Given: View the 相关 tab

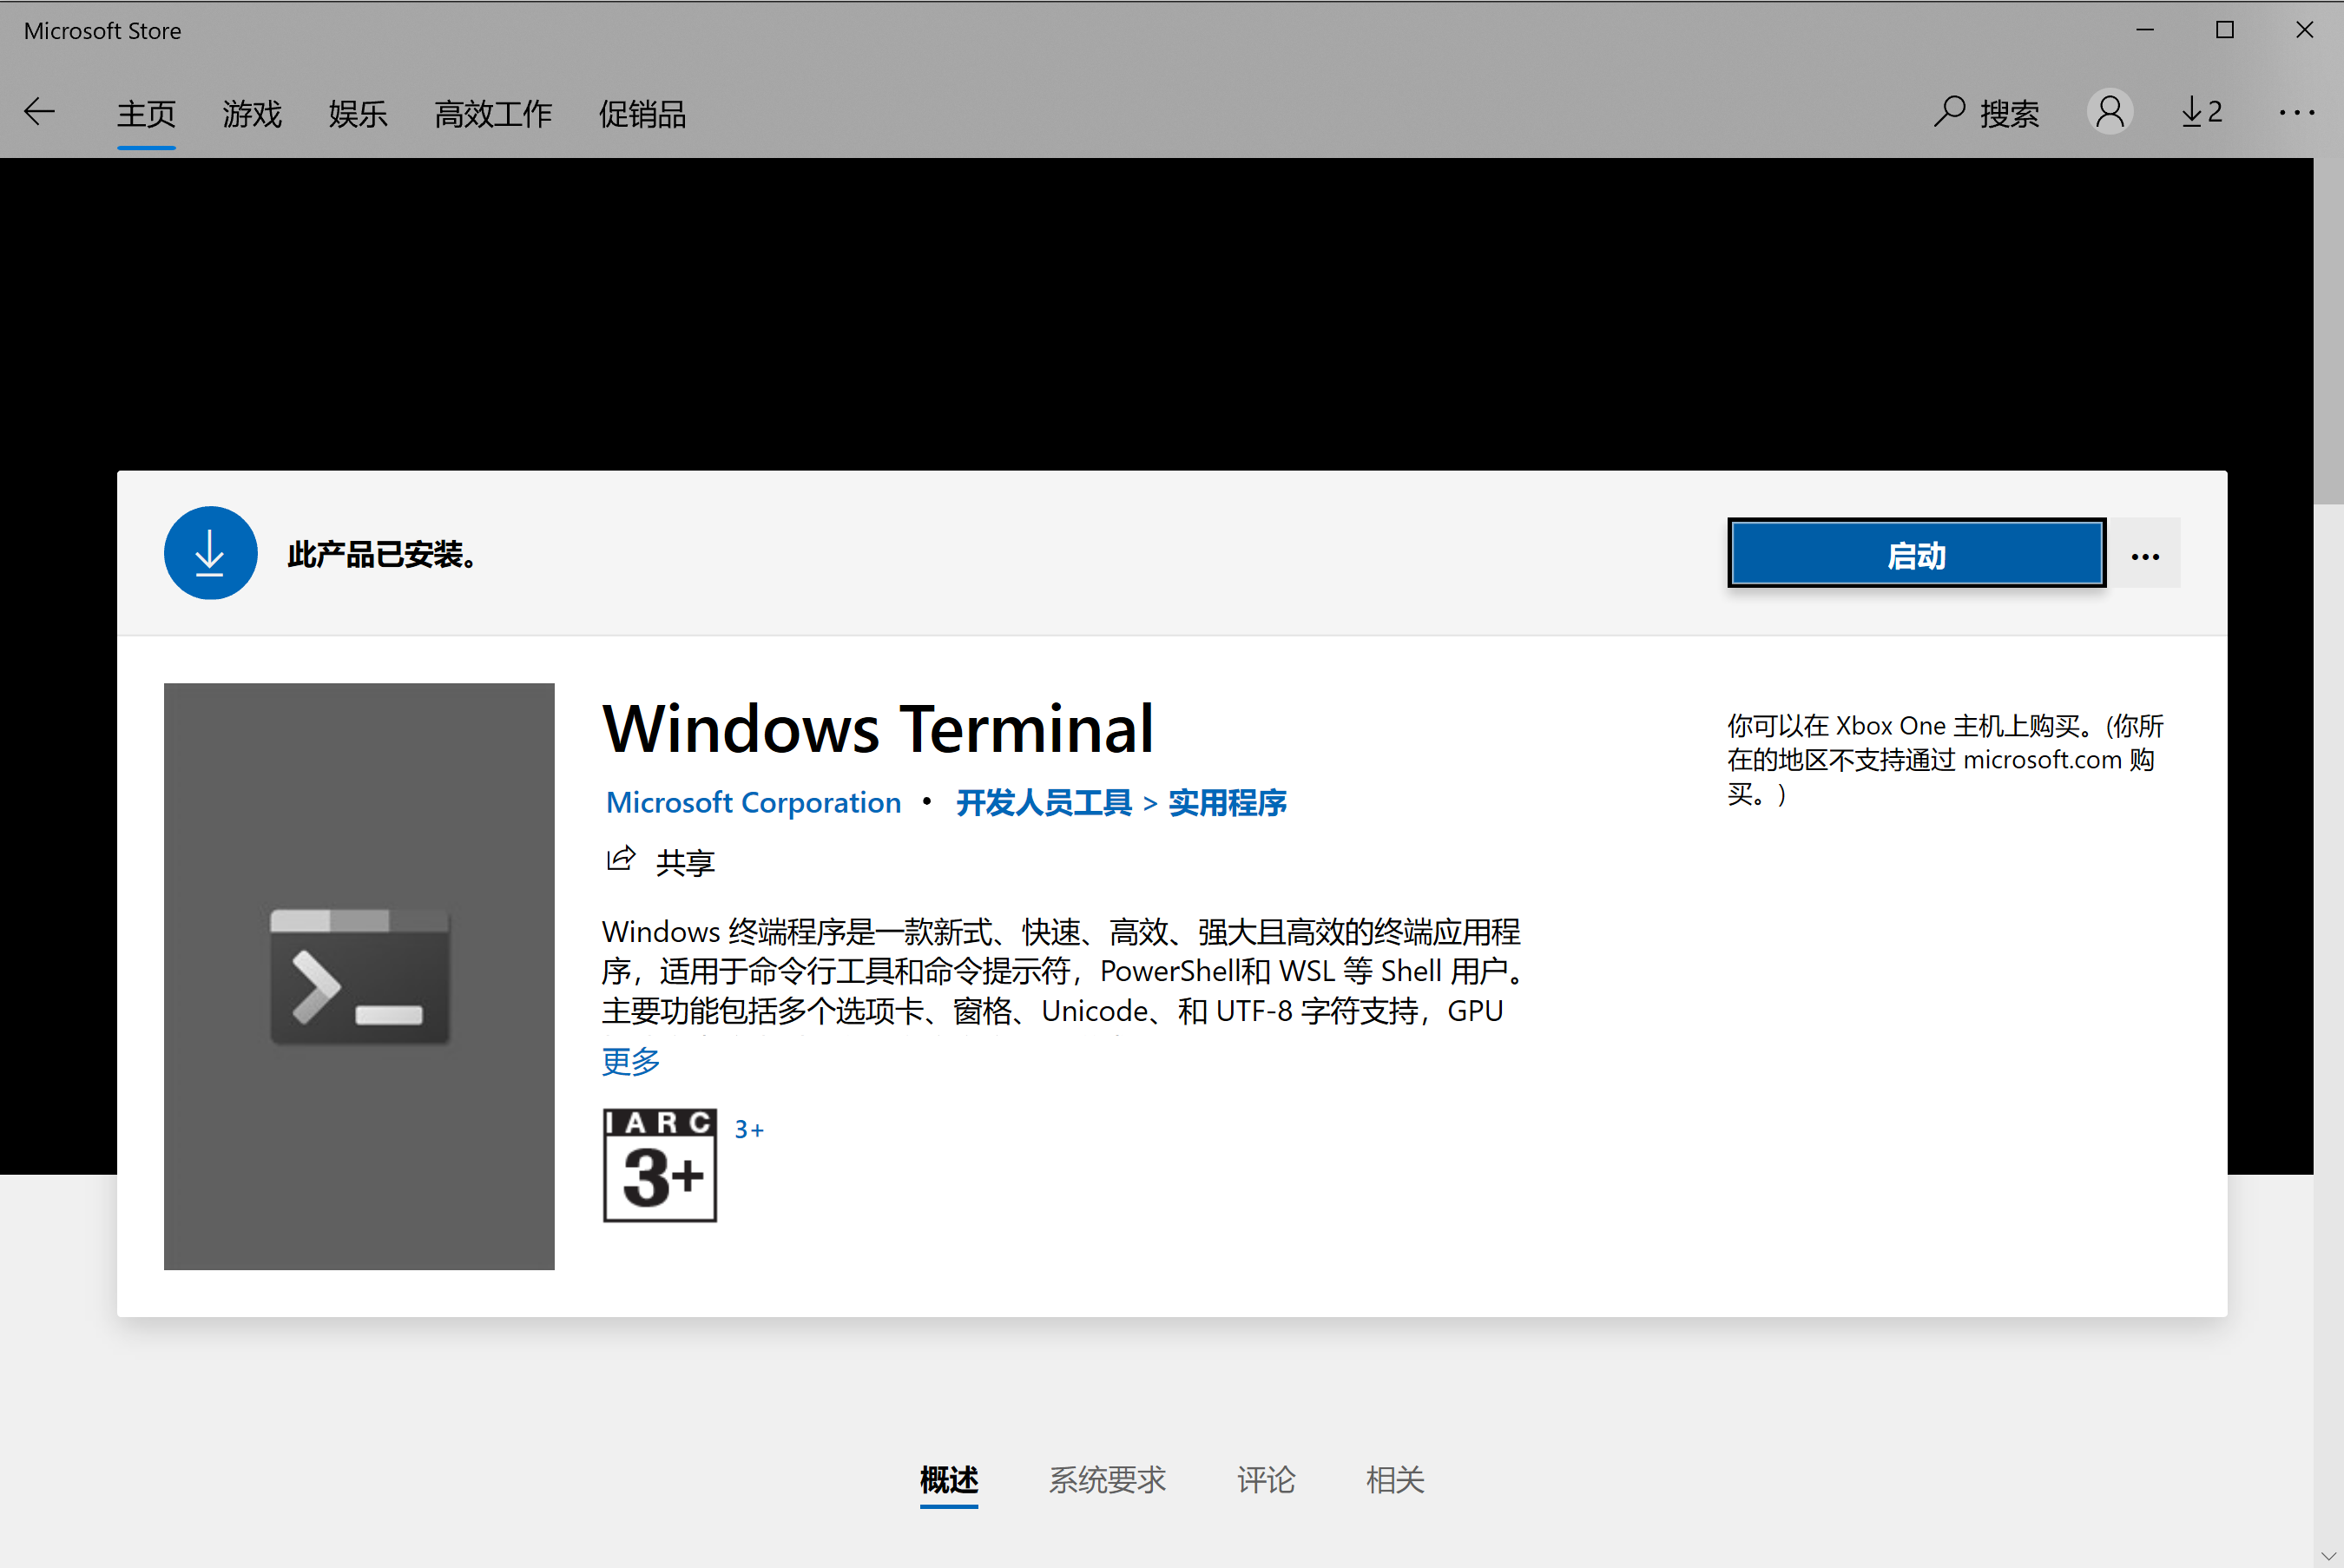Looking at the screenshot, I should 1395,1481.
